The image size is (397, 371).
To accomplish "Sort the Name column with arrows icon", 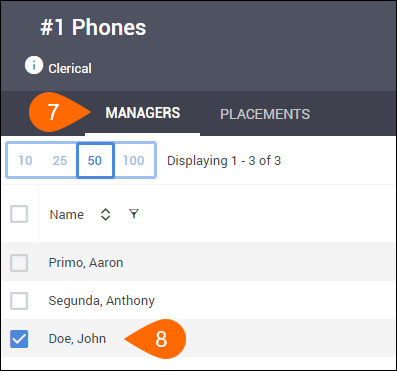I will pyautogui.click(x=105, y=214).
